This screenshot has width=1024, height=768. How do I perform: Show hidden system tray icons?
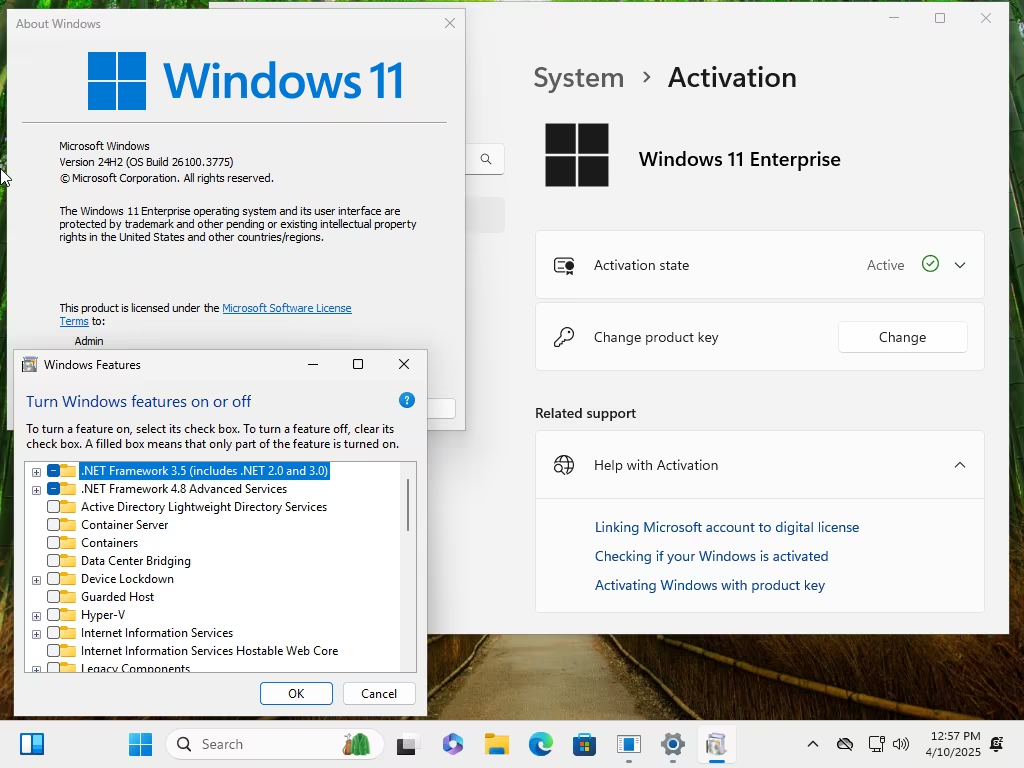coord(813,744)
